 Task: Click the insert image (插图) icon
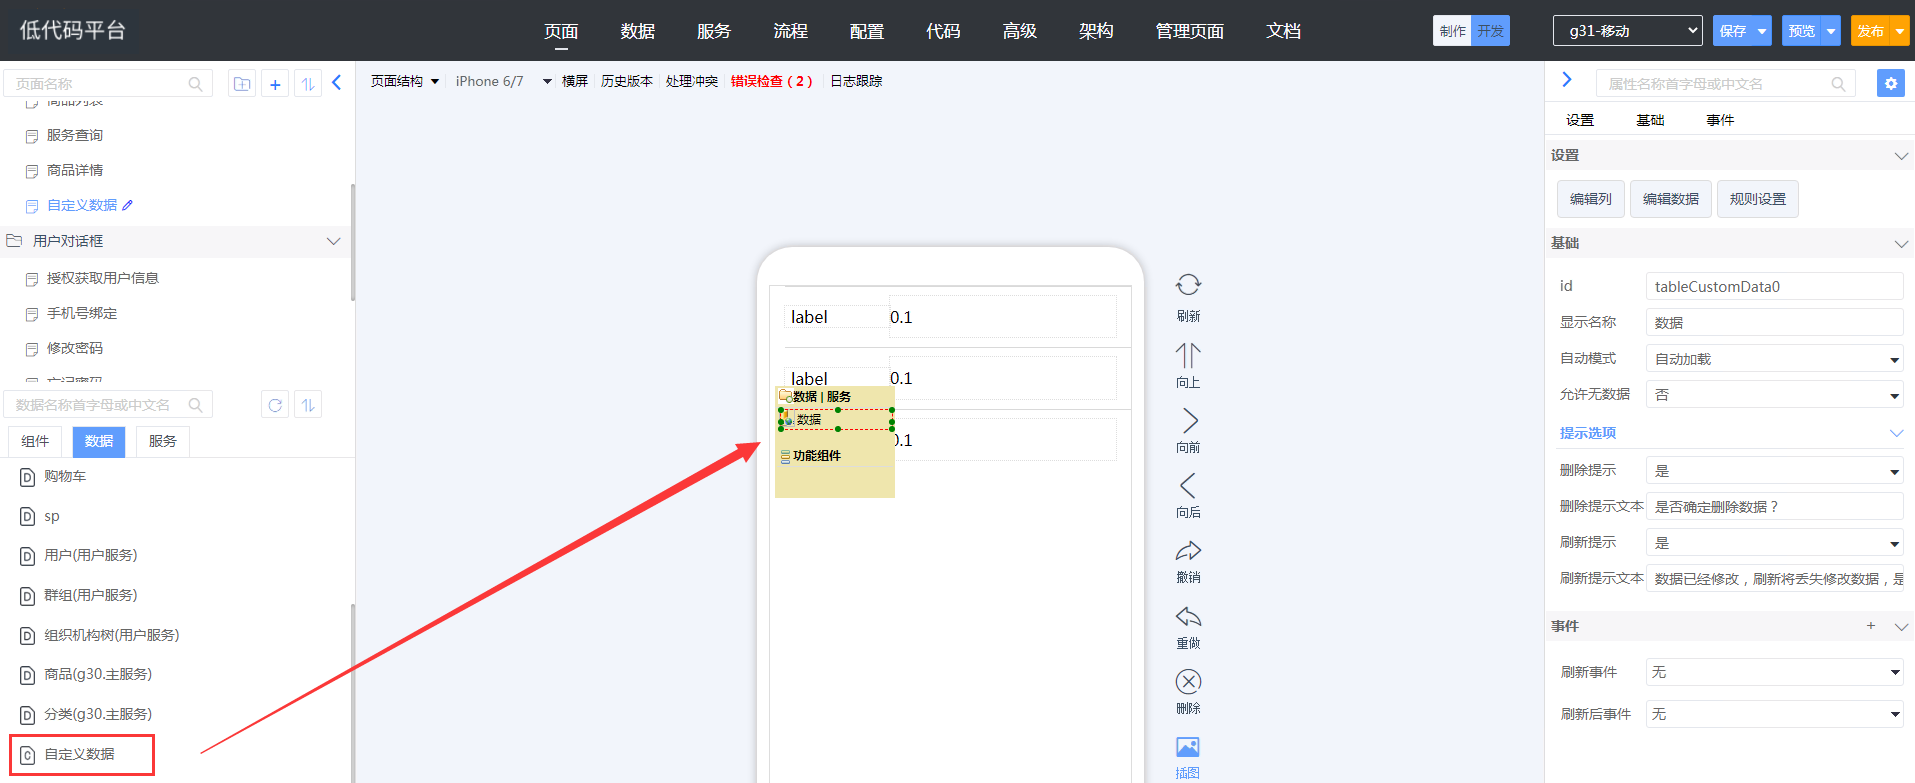point(1187,748)
